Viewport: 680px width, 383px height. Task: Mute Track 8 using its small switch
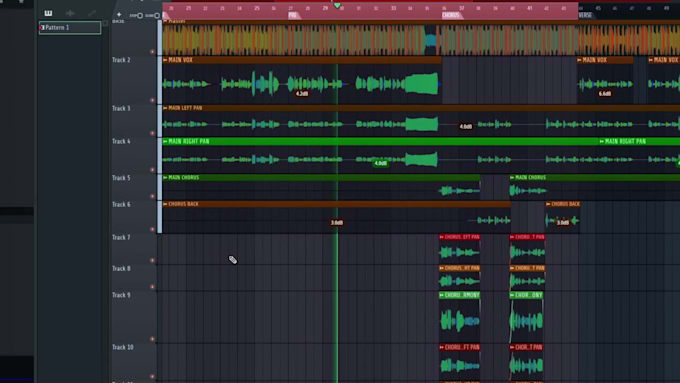coord(152,287)
